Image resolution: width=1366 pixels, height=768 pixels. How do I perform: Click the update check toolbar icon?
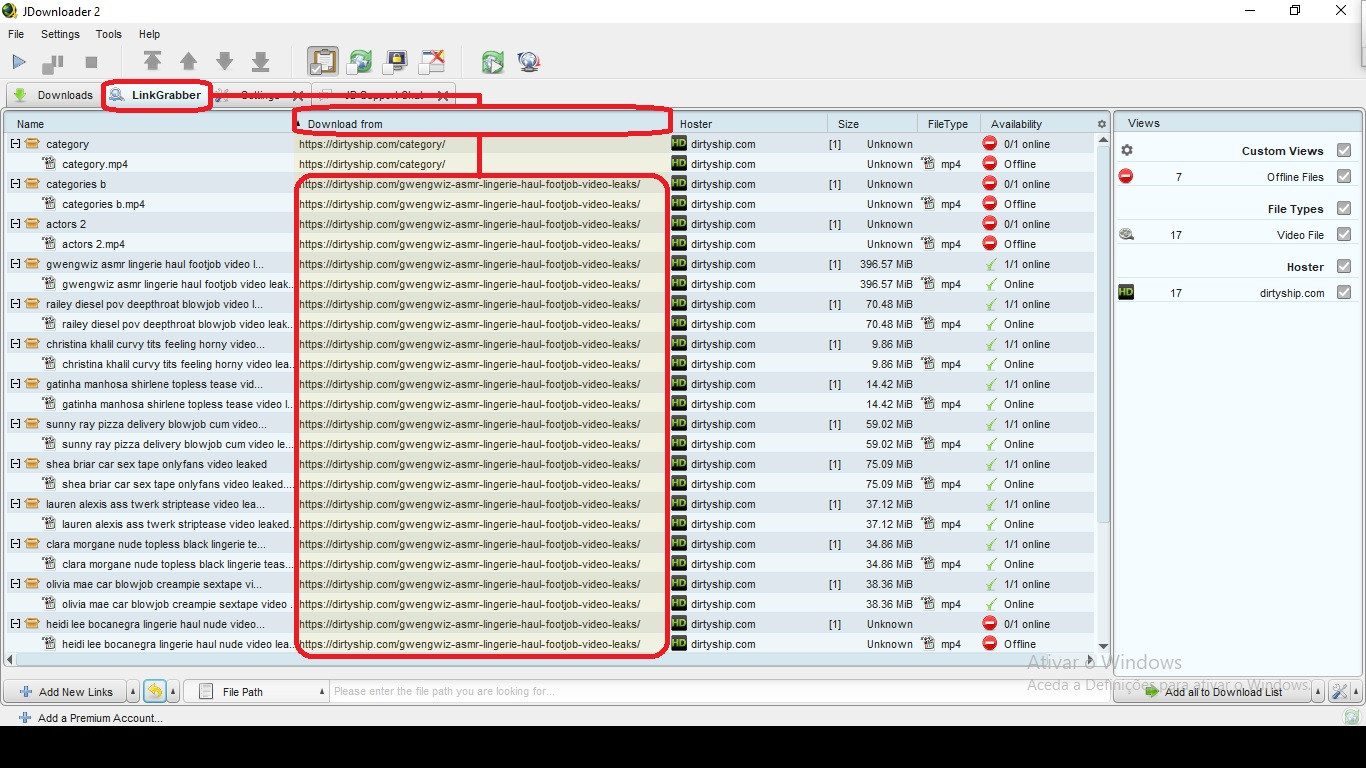[492, 62]
